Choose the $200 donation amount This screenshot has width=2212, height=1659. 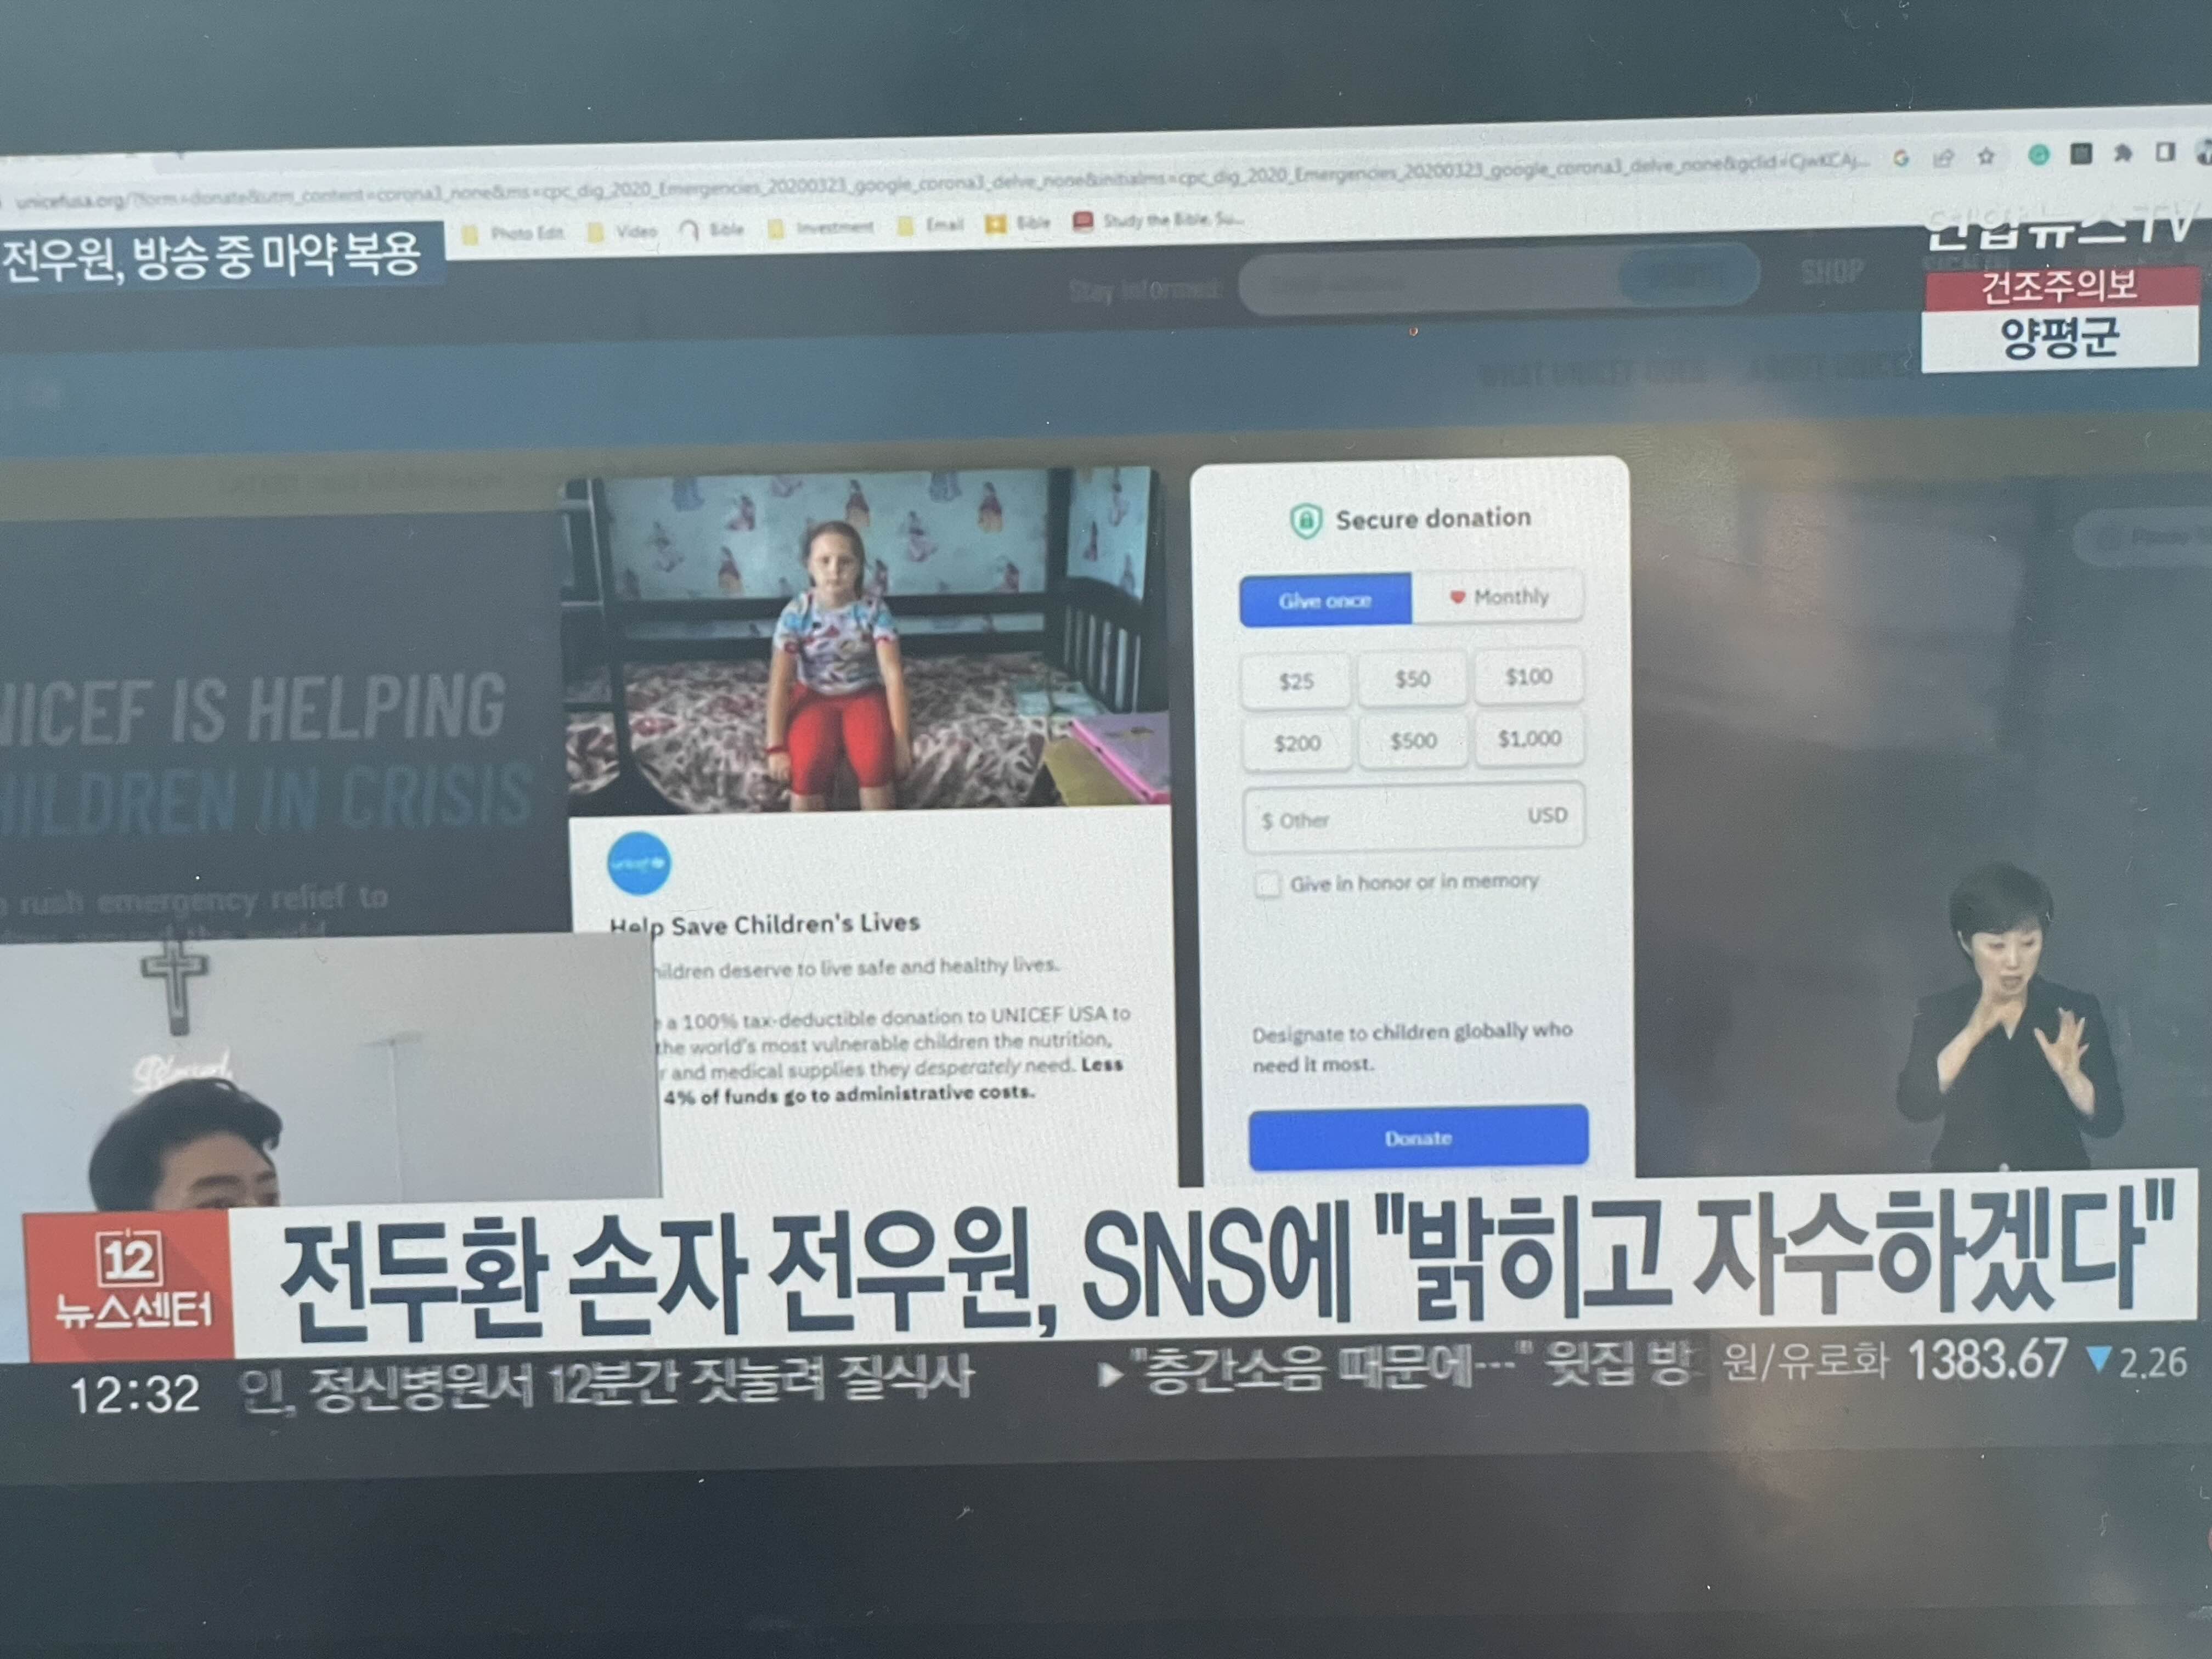click(1297, 743)
